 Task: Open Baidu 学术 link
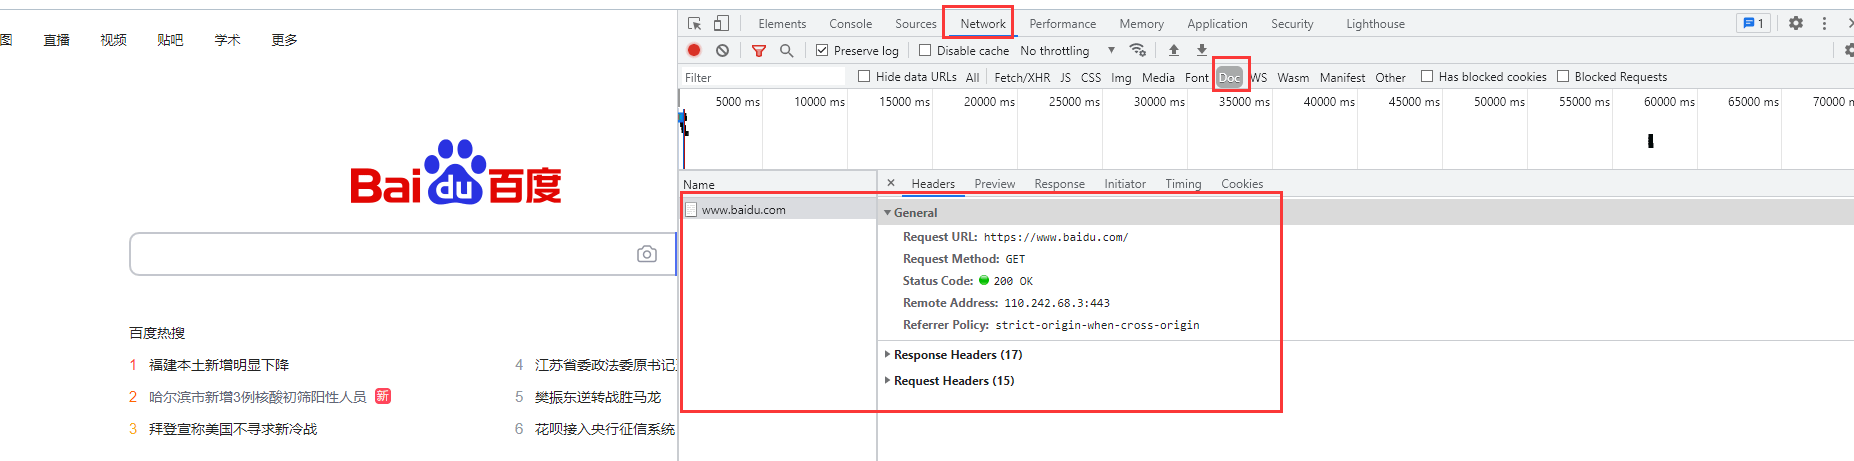pyautogui.click(x=227, y=40)
